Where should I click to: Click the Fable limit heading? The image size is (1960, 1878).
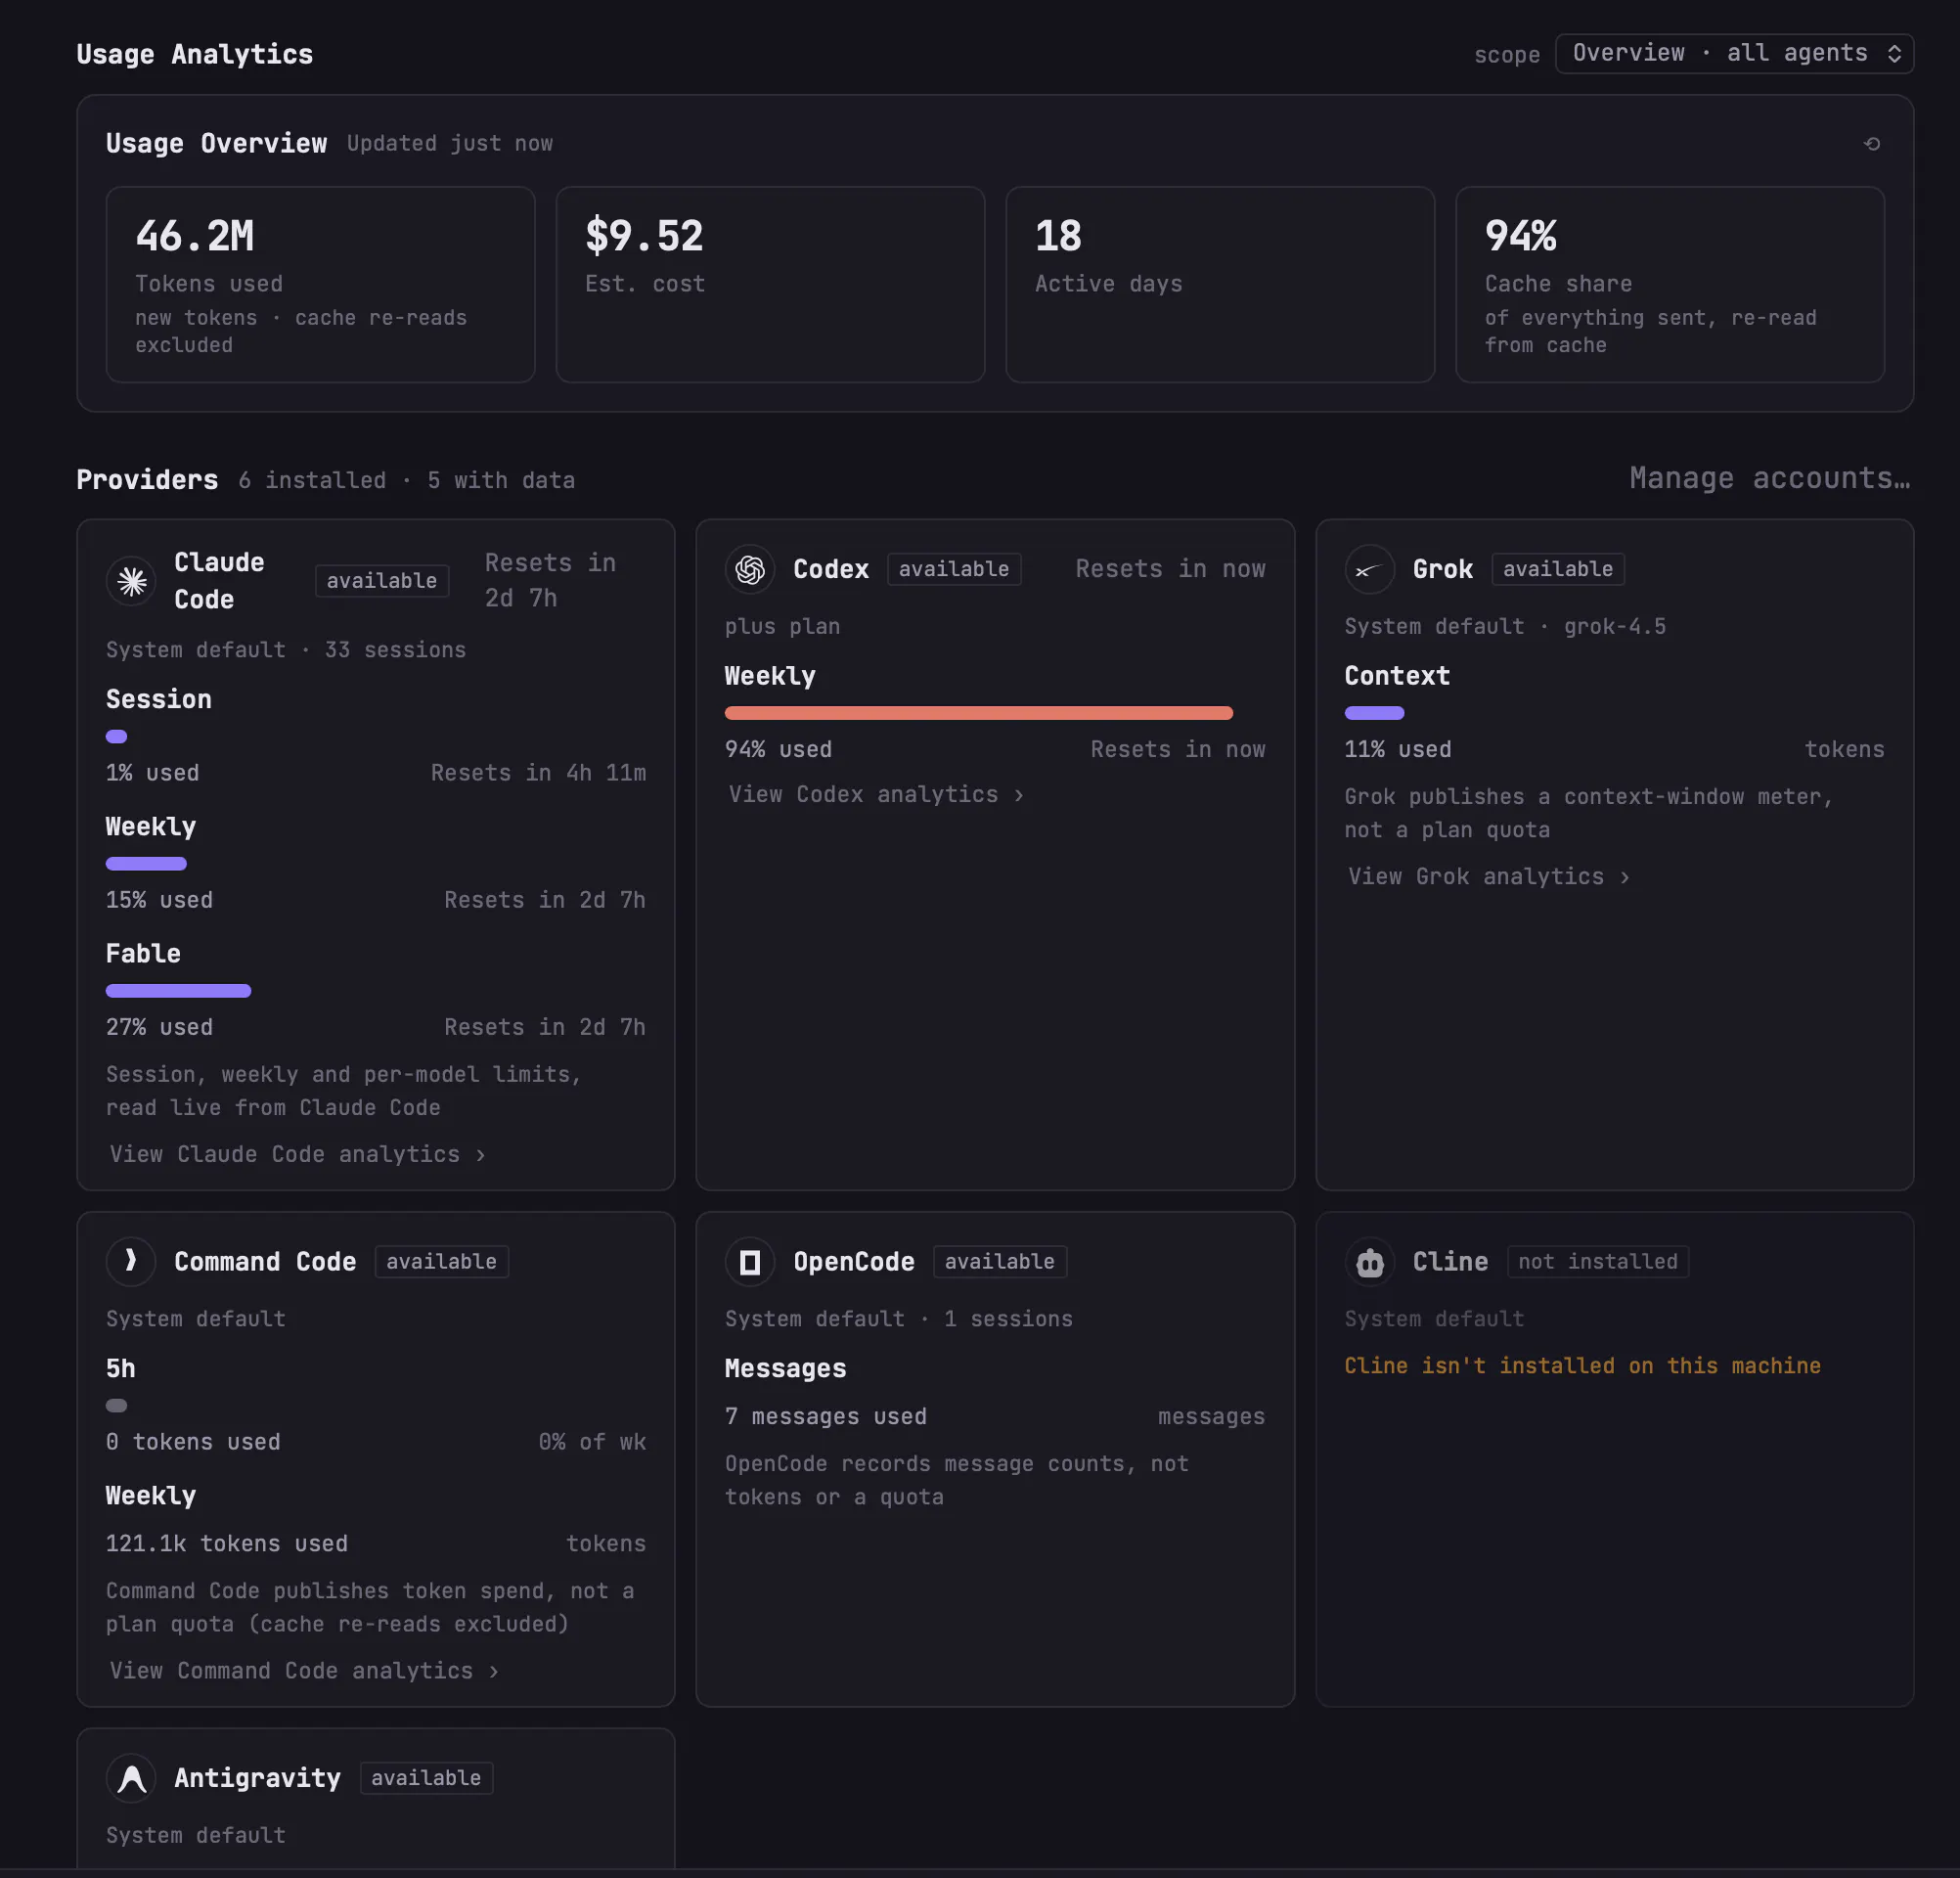[143, 953]
